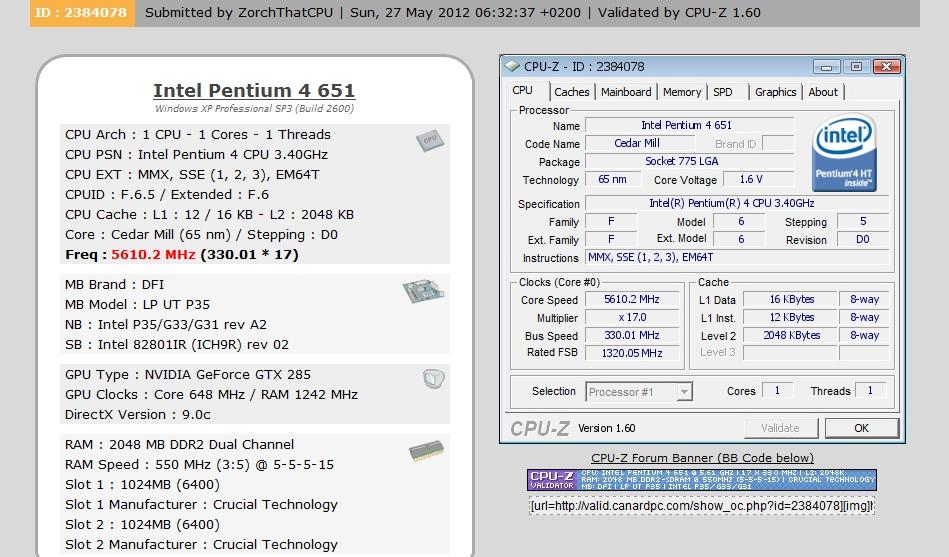Click the SB : Intel 82801IR (ICH9R) line

coord(177,344)
